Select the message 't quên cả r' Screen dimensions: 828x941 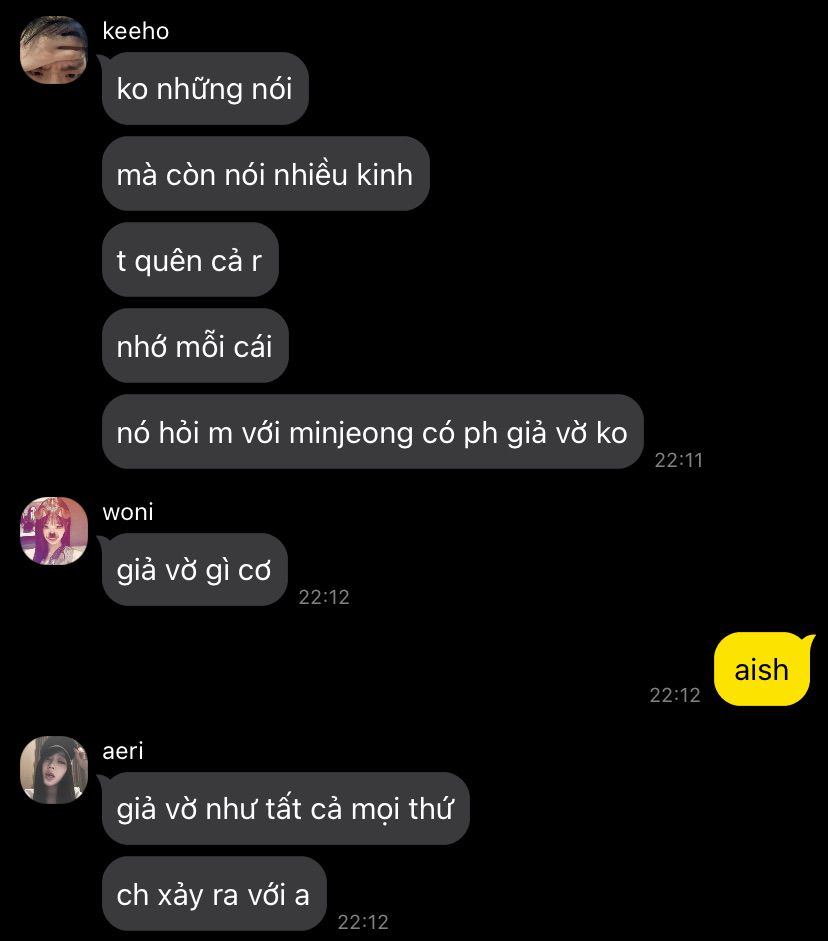click(x=190, y=260)
